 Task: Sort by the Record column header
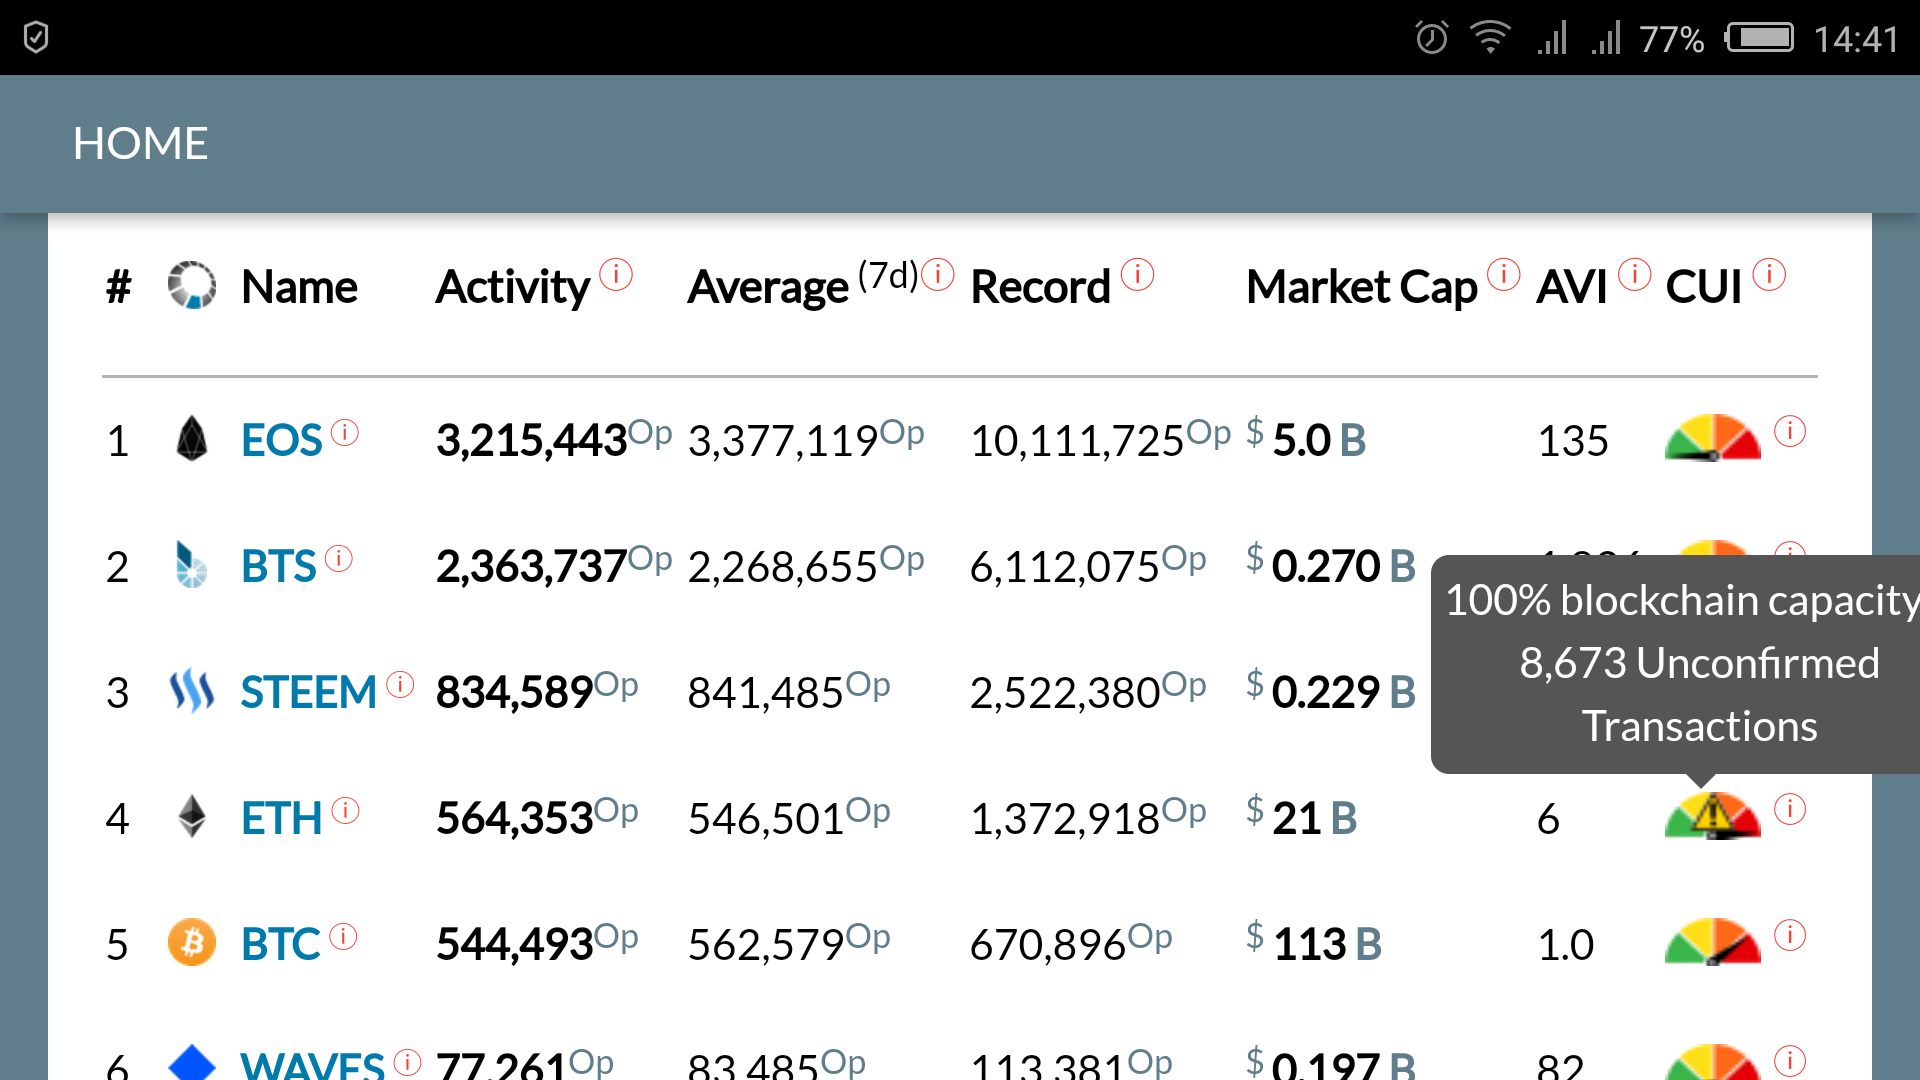pyautogui.click(x=1041, y=287)
